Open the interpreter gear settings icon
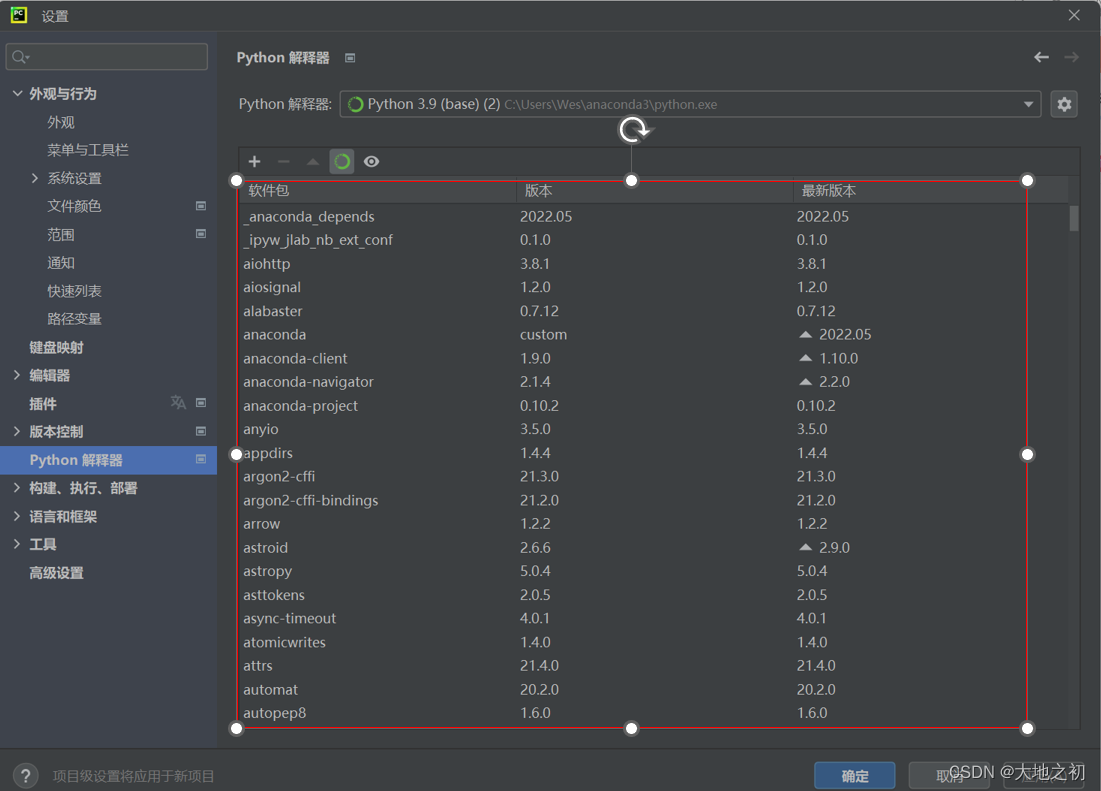1101x791 pixels. pos(1064,105)
